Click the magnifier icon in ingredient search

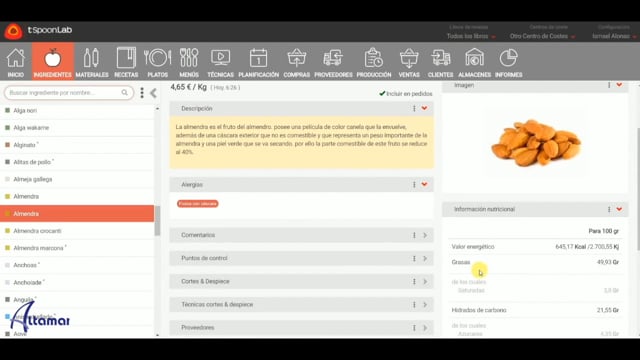coord(124,93)
